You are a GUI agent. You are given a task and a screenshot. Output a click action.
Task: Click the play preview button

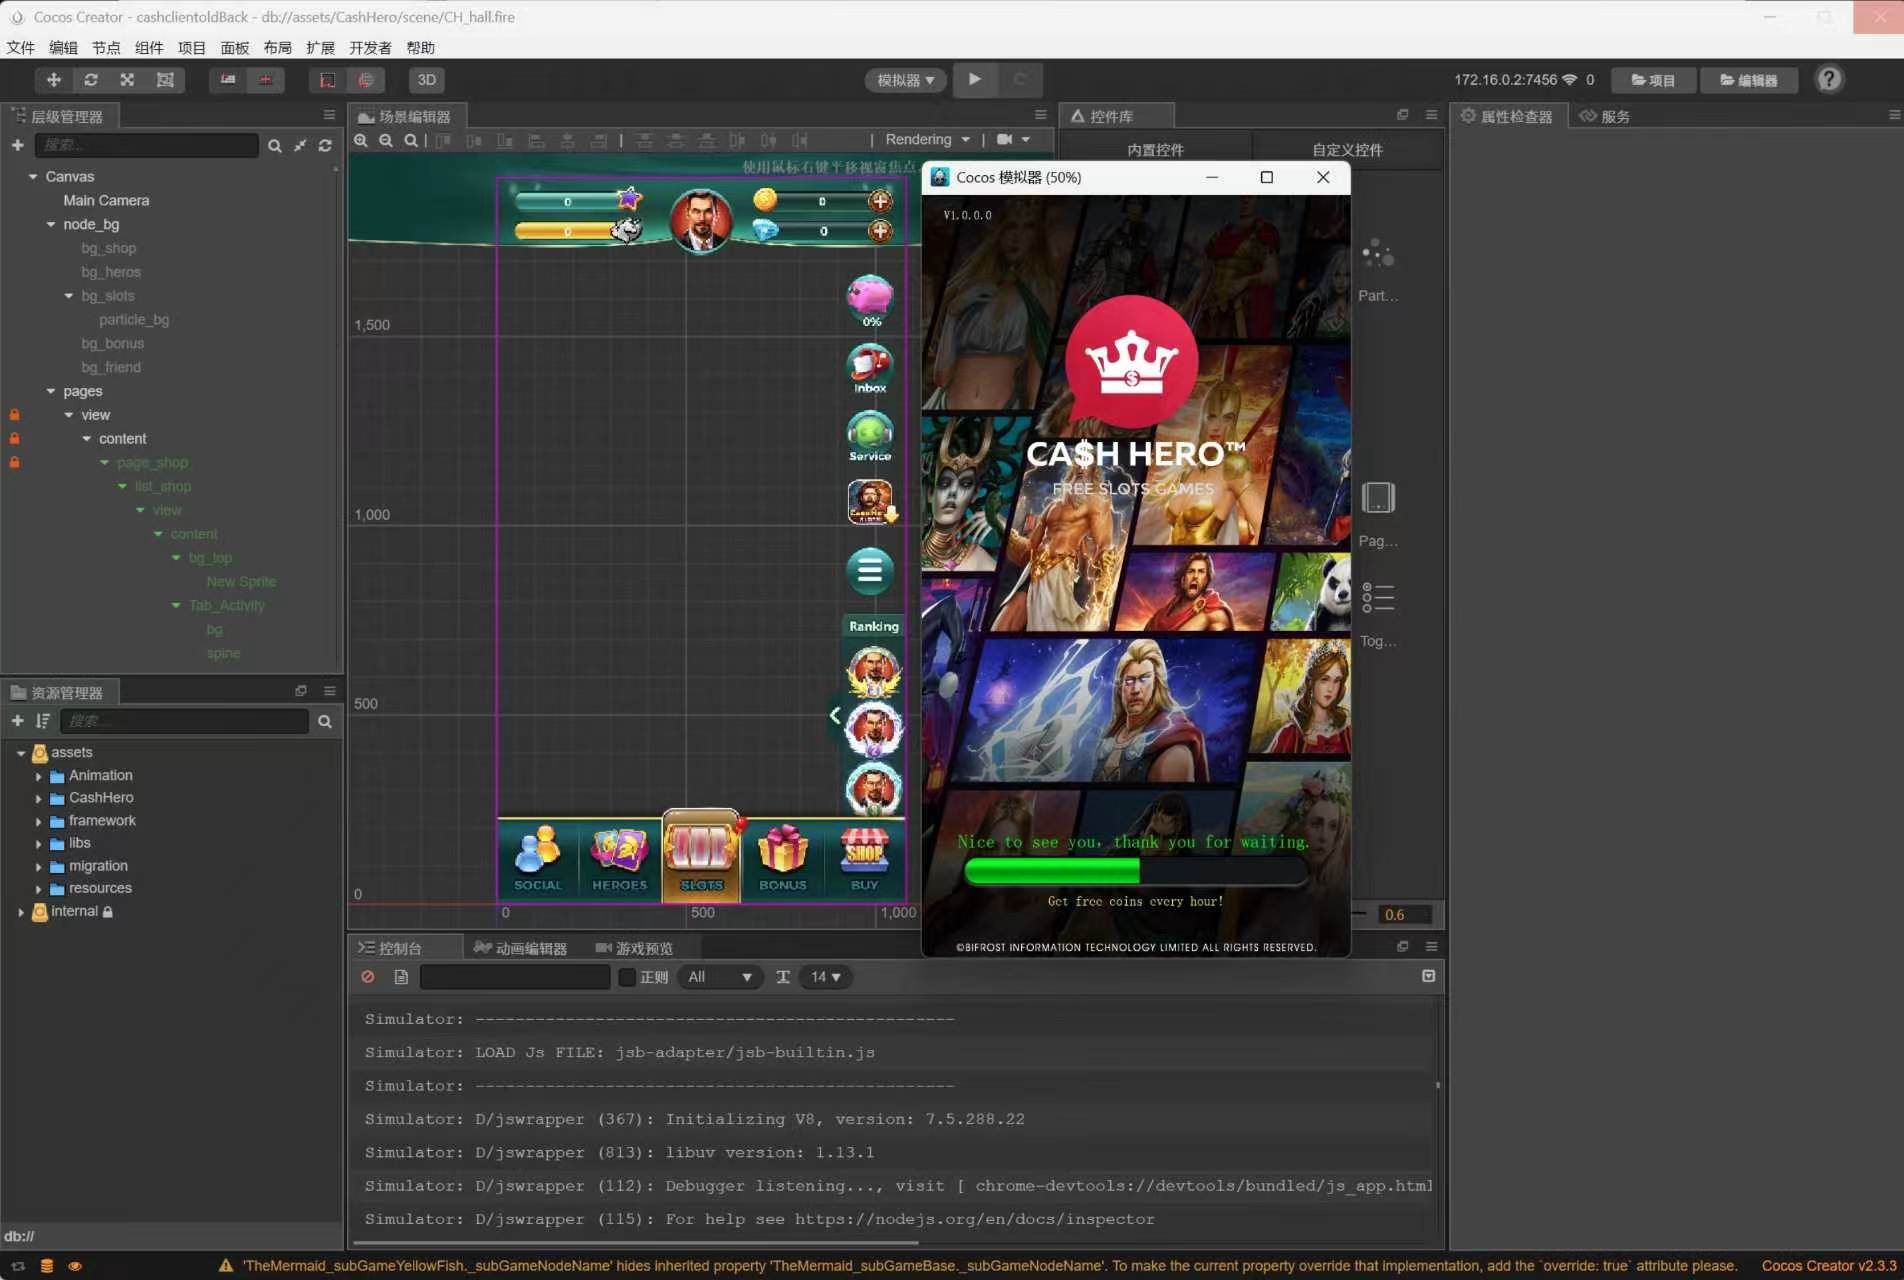pyautogui.click(x=975, y=79)
